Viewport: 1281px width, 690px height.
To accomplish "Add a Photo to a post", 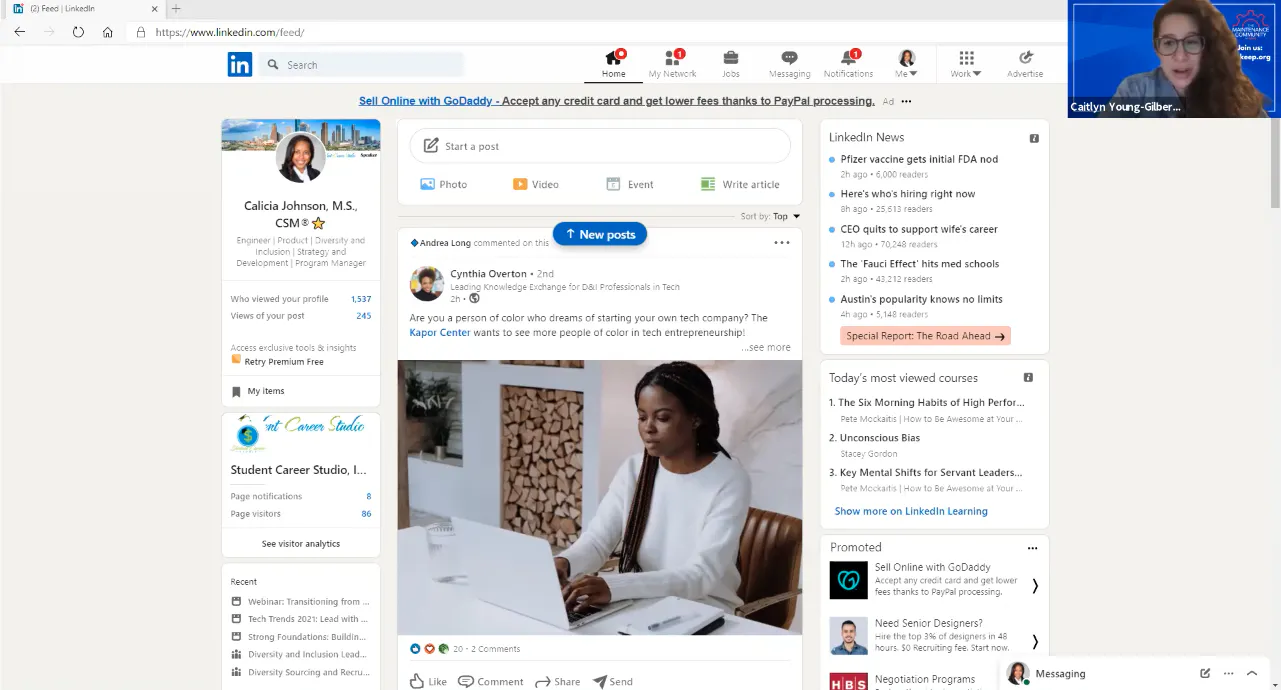I will tap(443, 184).
